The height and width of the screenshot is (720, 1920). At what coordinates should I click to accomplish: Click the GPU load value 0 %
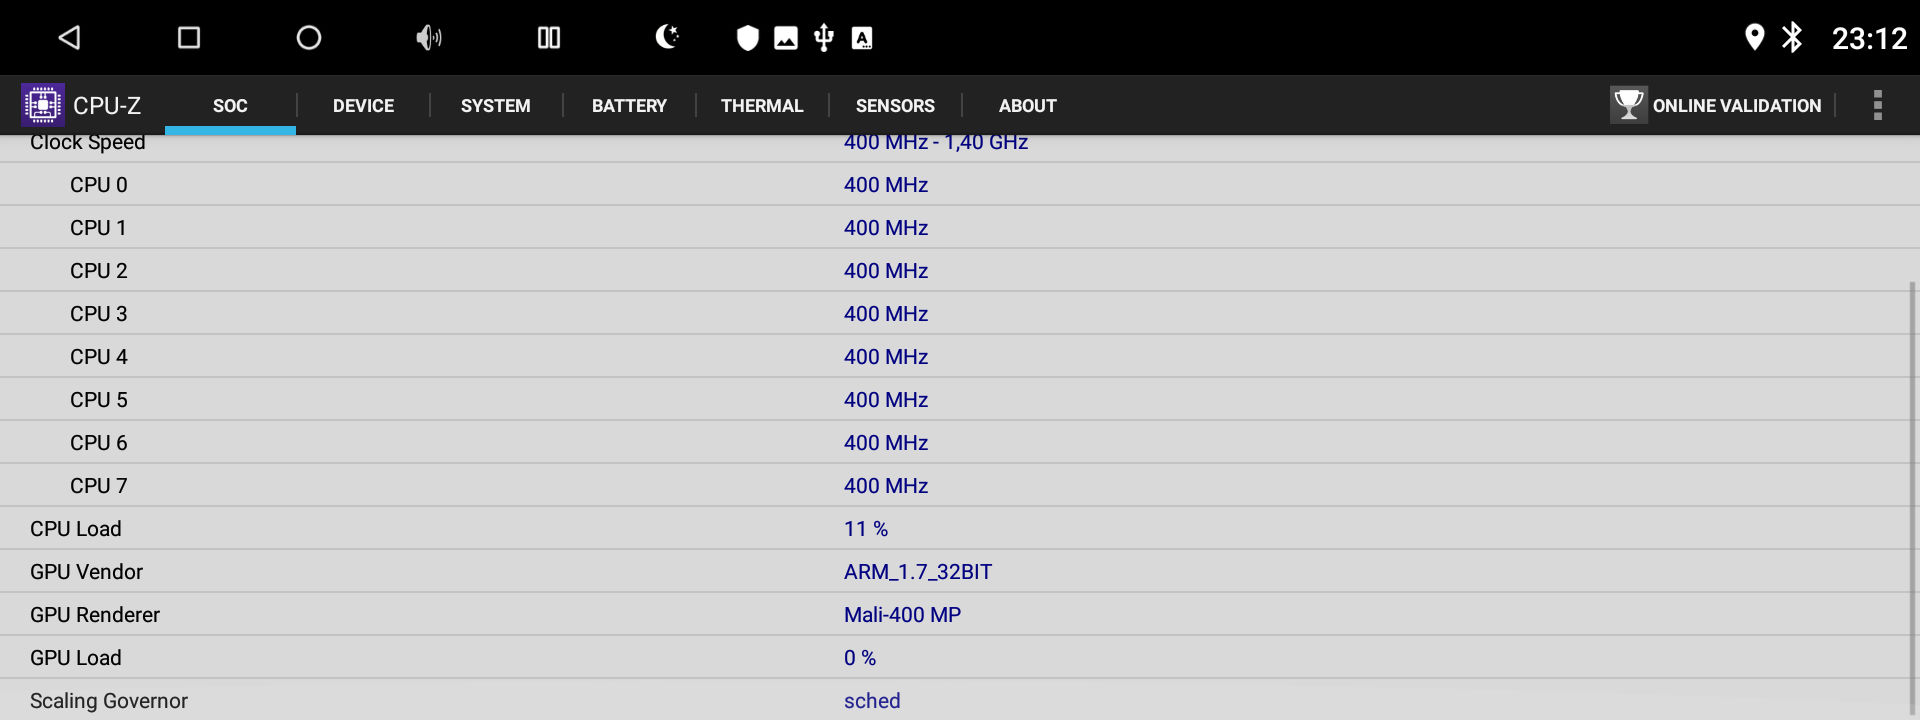pyautogui.click(x=860, y=658)
